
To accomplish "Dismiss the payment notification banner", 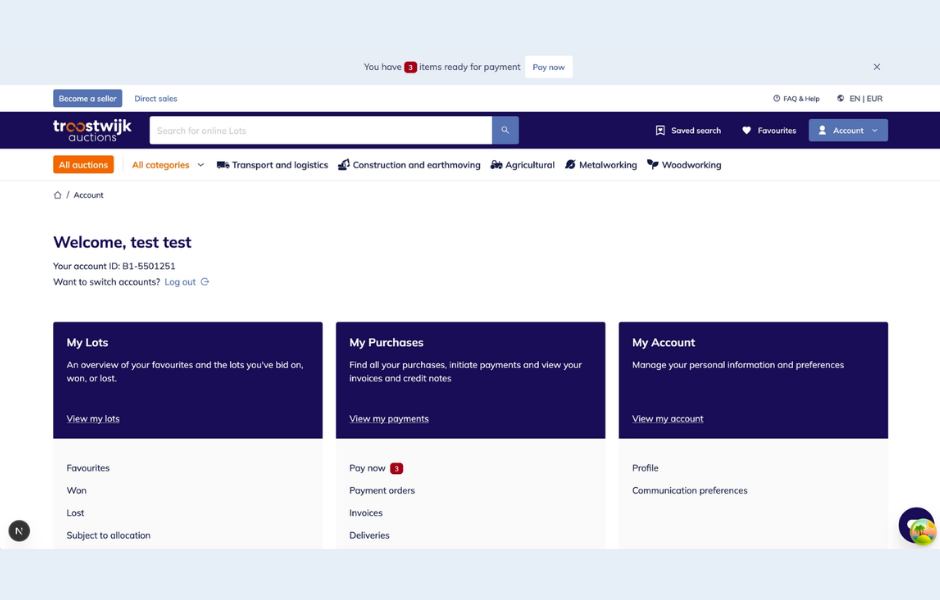I will (x=877, y=67).
